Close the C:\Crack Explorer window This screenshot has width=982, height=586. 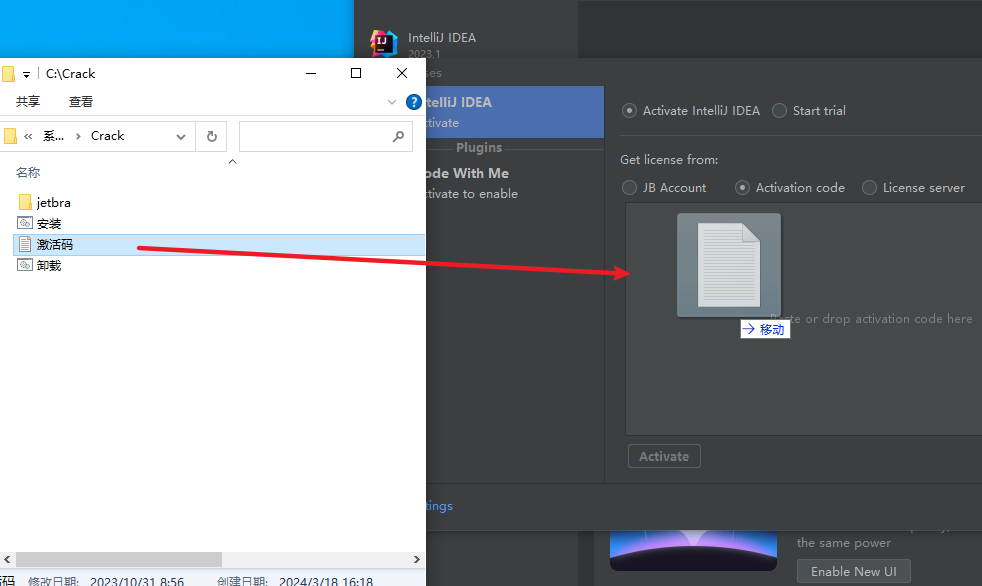[402, 73]
